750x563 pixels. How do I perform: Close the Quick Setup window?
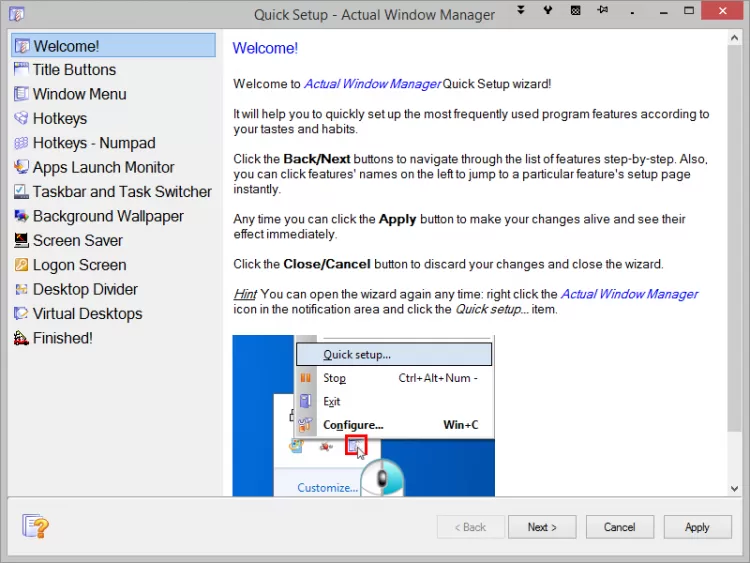[x=722, y=11]
